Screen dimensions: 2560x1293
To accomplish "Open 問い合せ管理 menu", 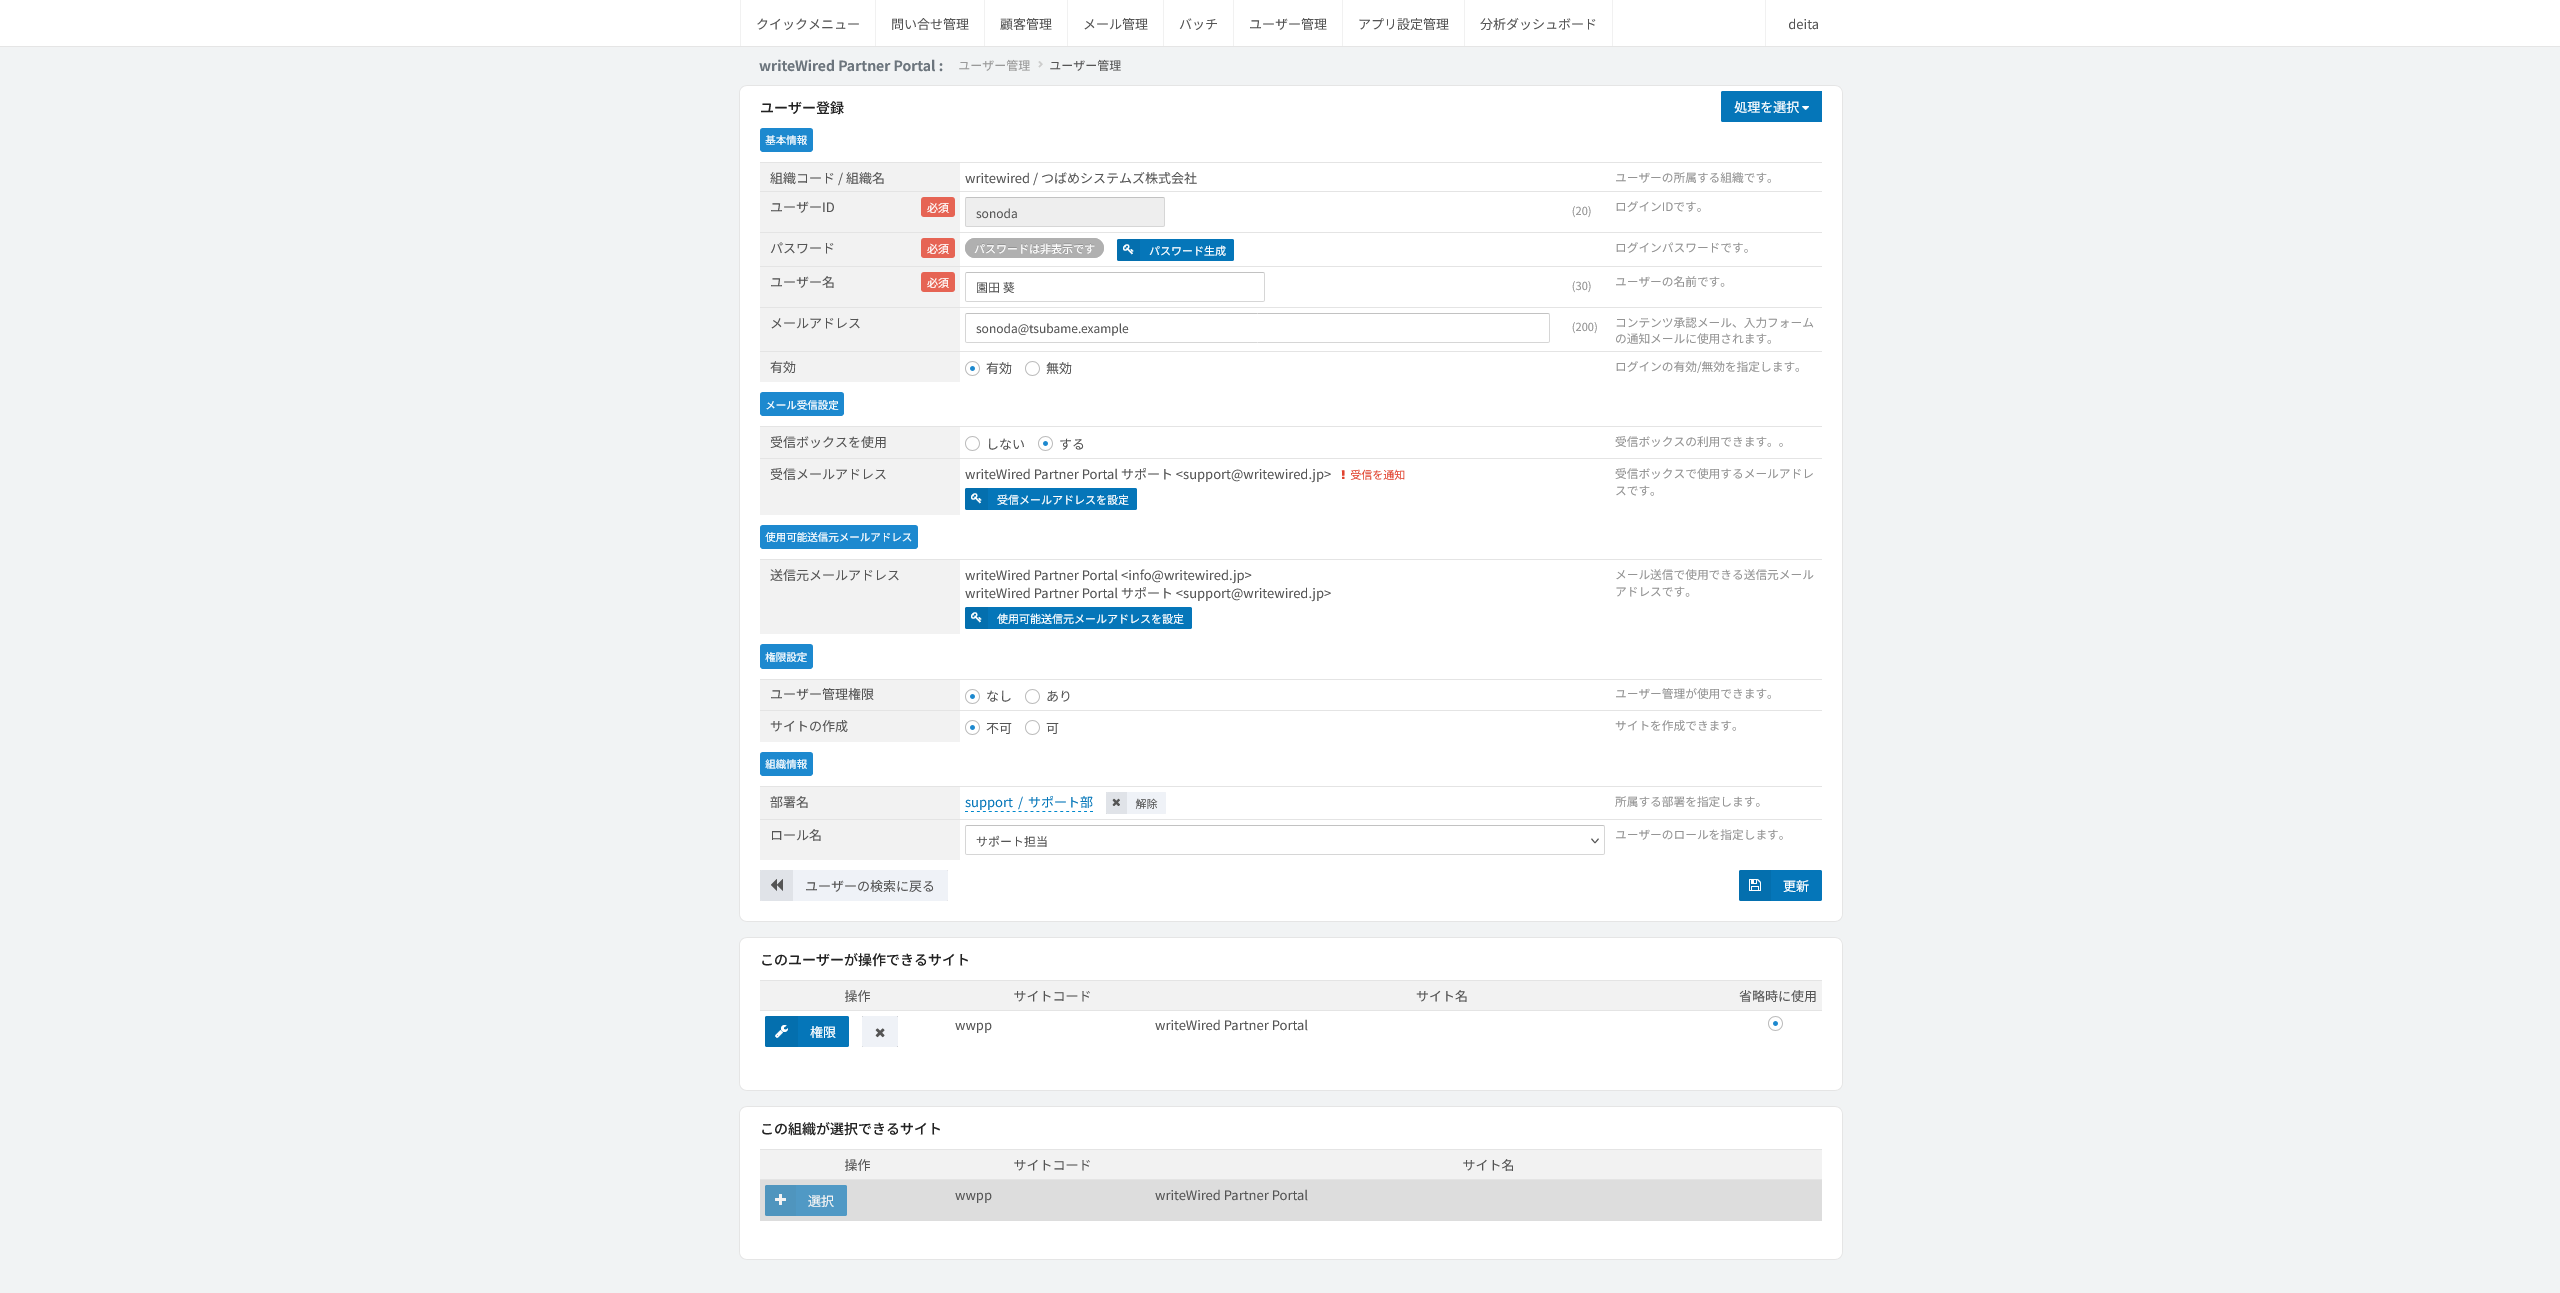I will tap(930, 24).
